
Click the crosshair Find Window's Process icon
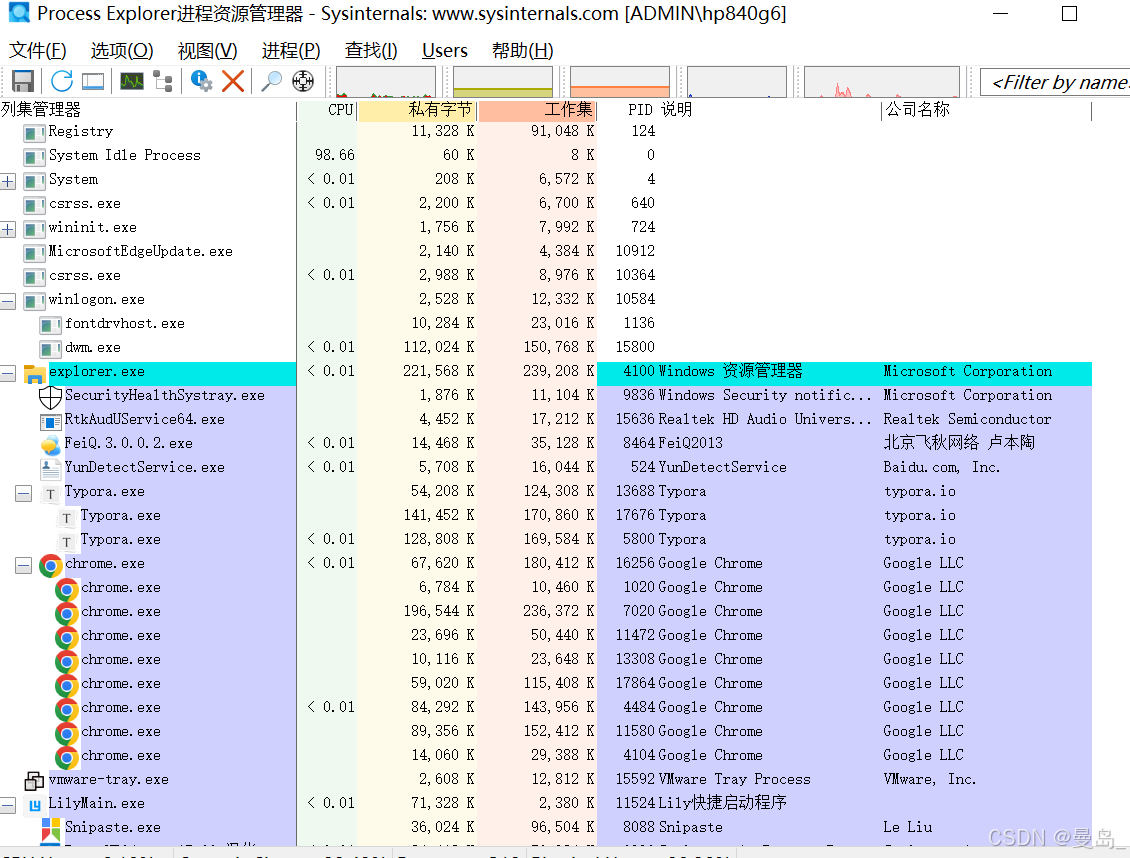303,81
